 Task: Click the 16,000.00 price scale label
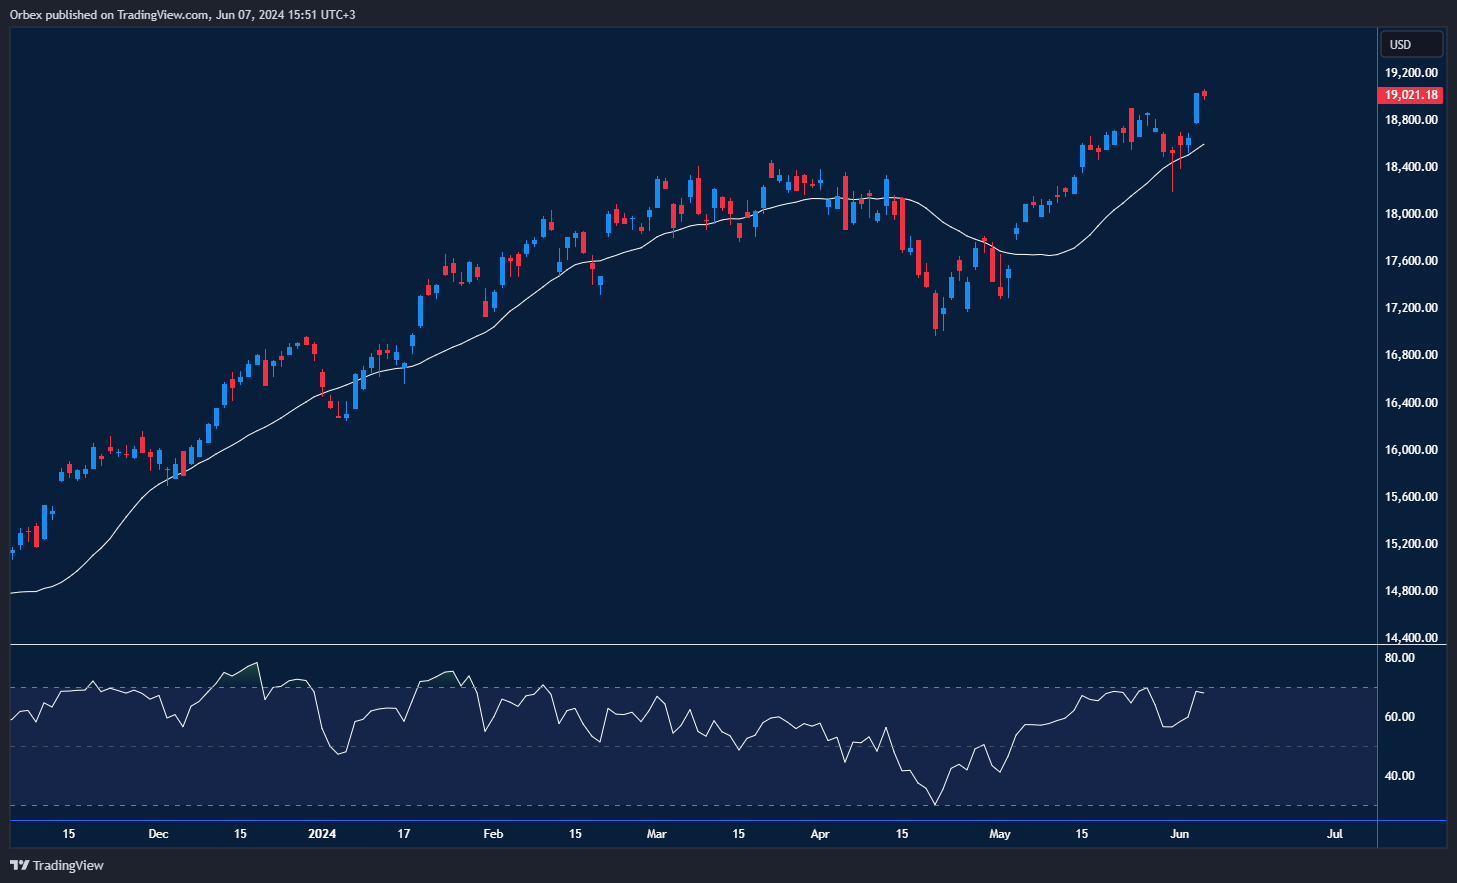[x=1411, y=450]
